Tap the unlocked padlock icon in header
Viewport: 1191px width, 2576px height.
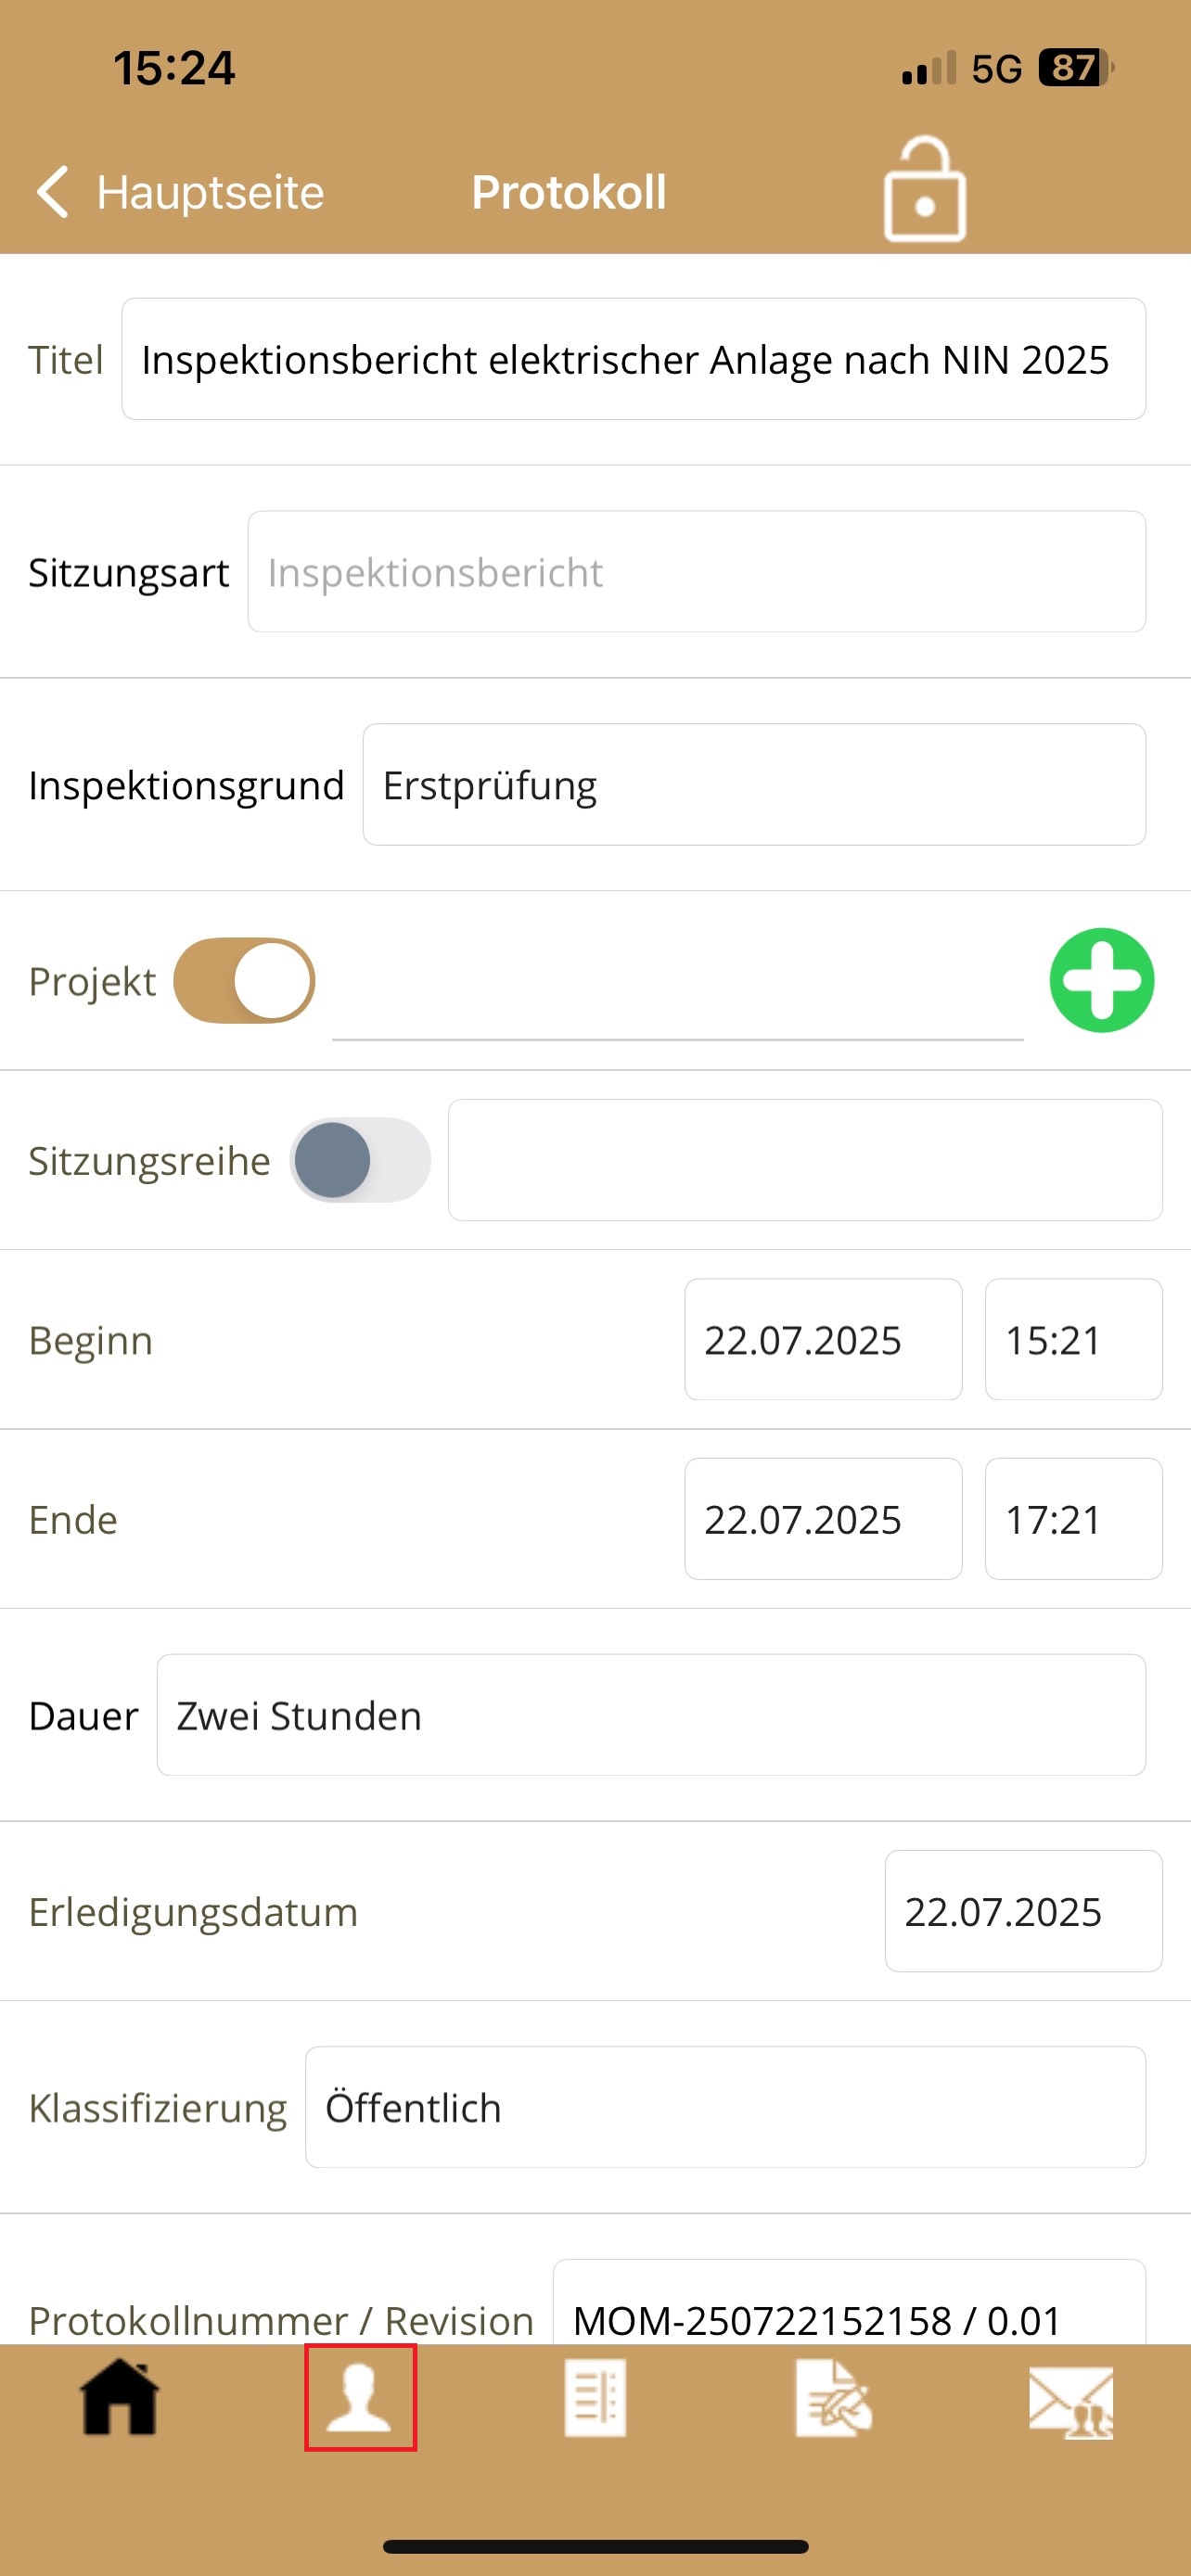(x=924, y=190)
